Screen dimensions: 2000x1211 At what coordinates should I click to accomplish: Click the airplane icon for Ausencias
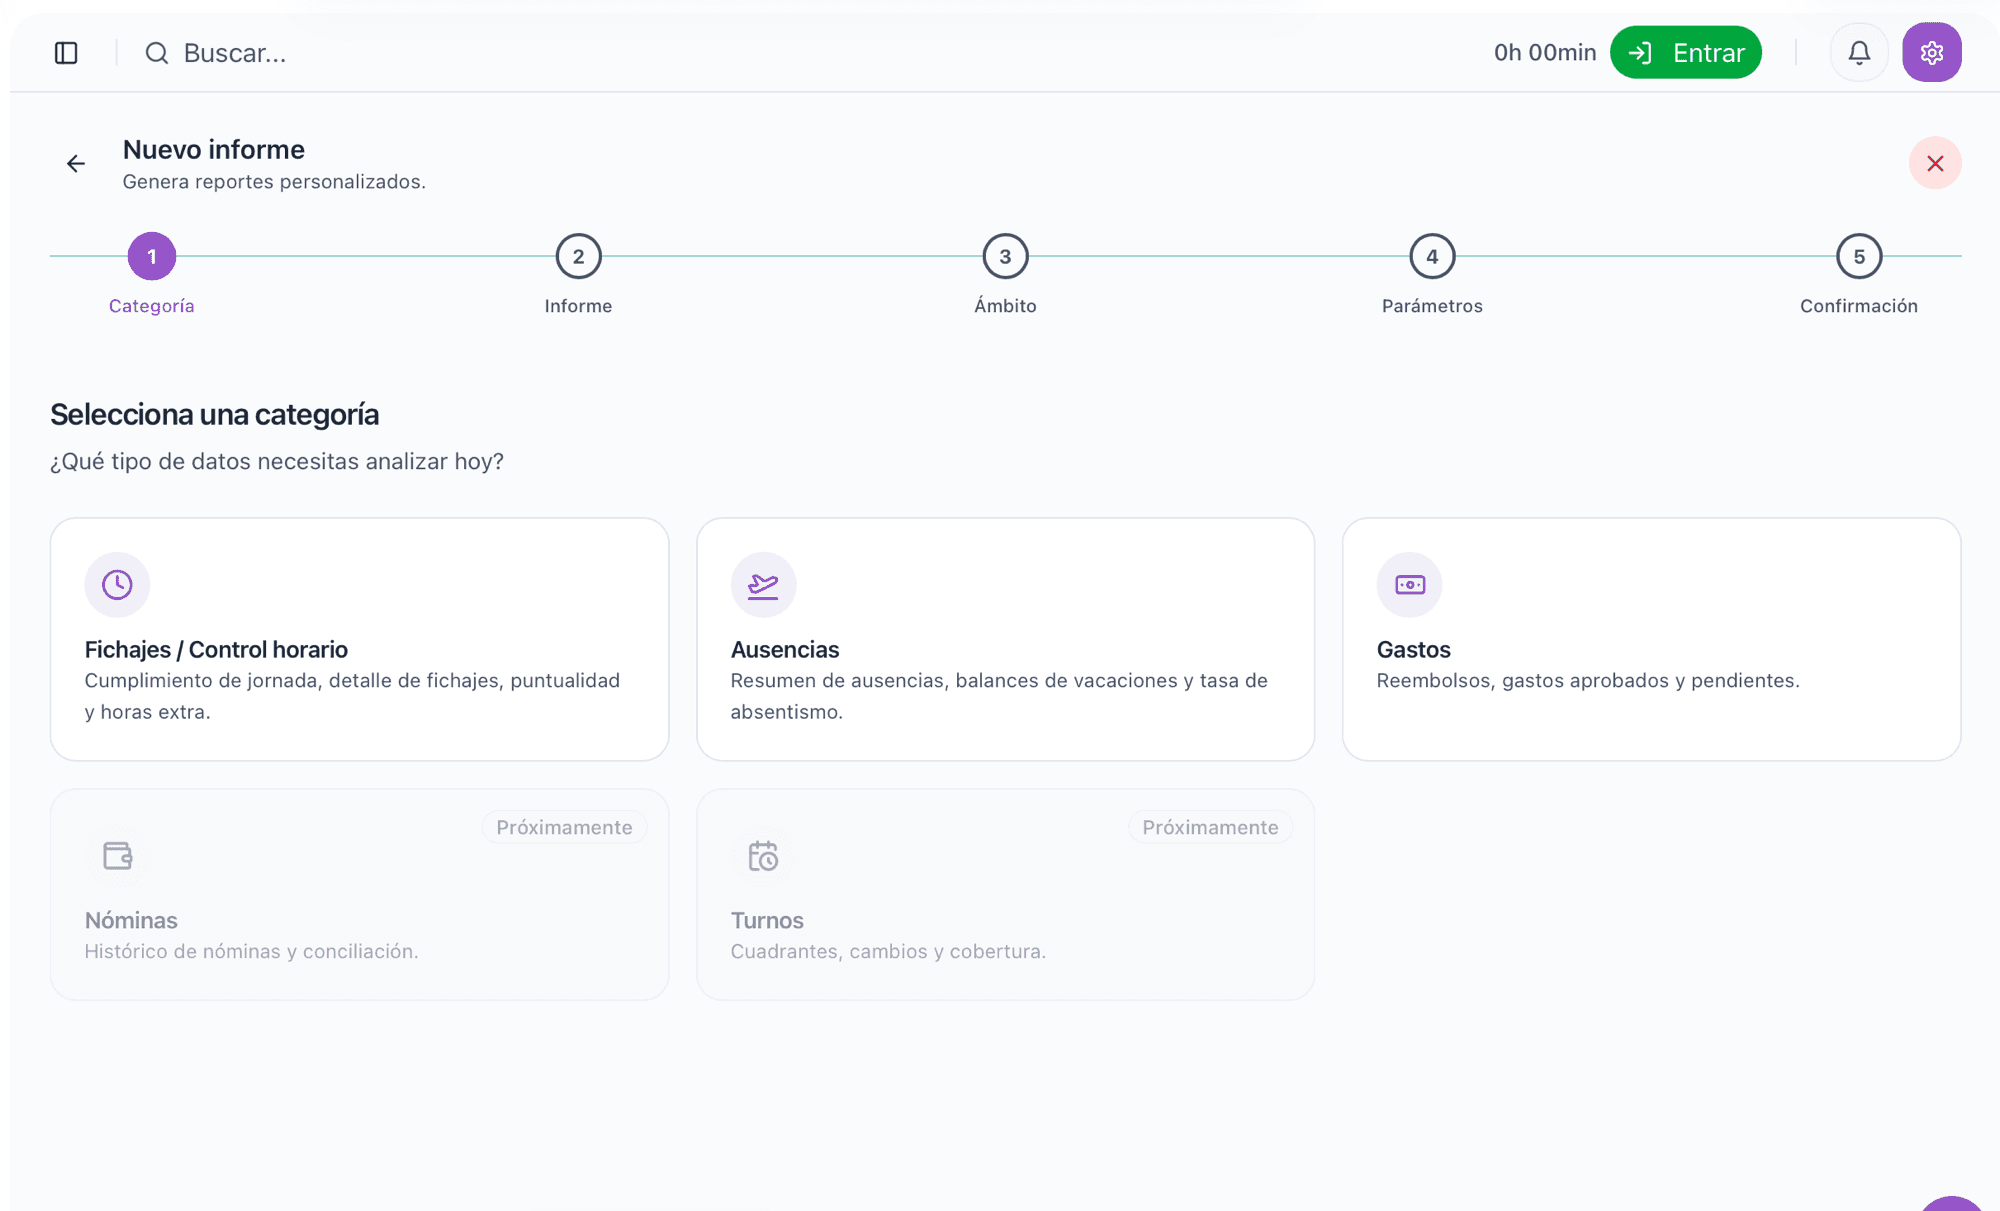coord(763,585)
